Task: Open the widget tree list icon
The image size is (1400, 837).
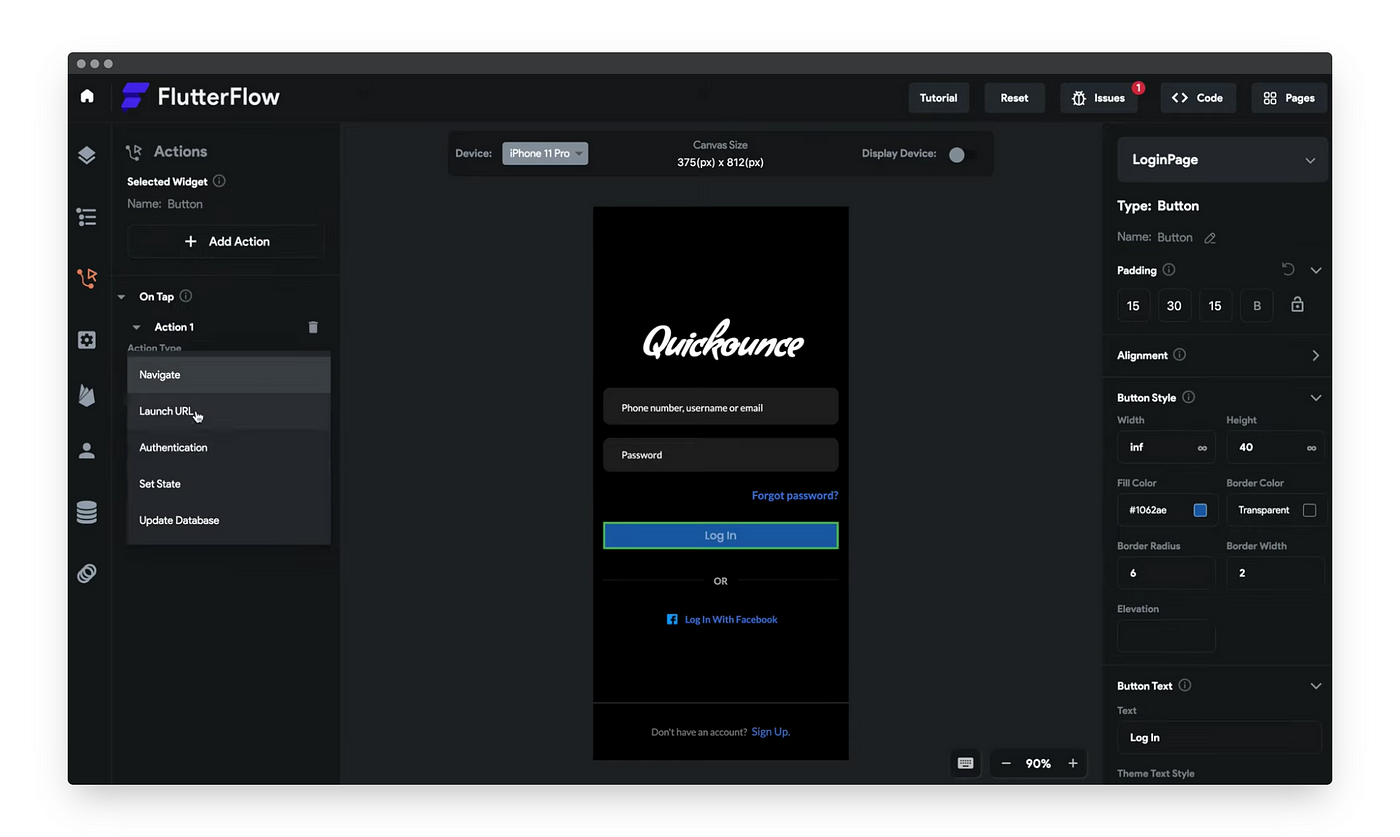Action: pos(87,217)
